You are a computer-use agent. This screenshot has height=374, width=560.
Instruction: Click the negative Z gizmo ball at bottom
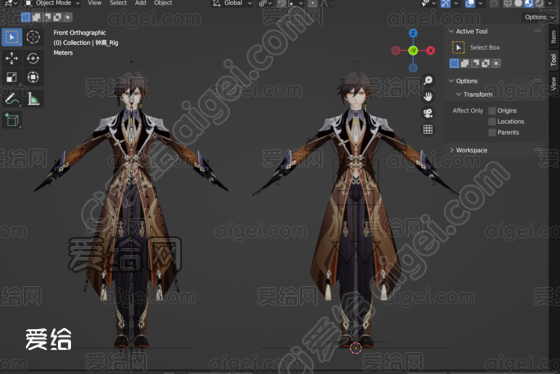tap(413, 68)
